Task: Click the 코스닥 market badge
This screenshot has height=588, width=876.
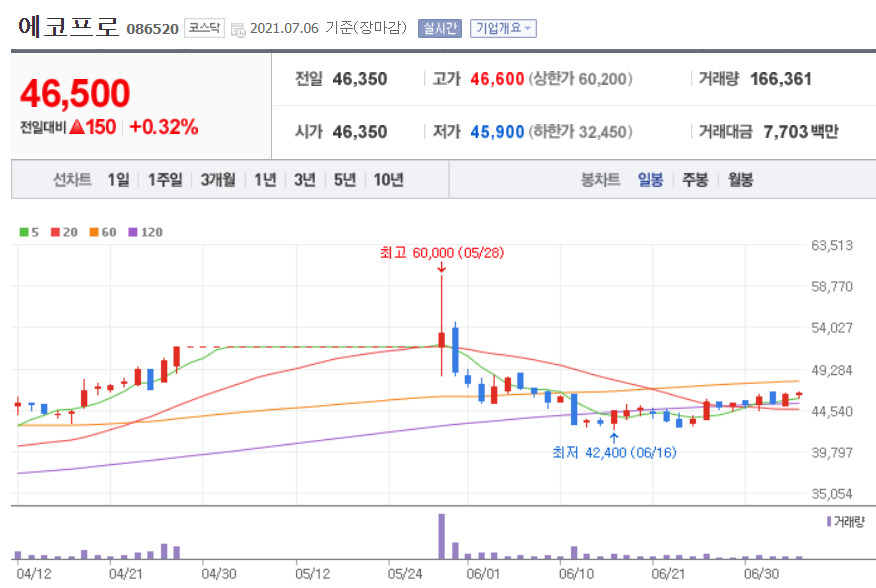Action: click(x=204, y=28)
